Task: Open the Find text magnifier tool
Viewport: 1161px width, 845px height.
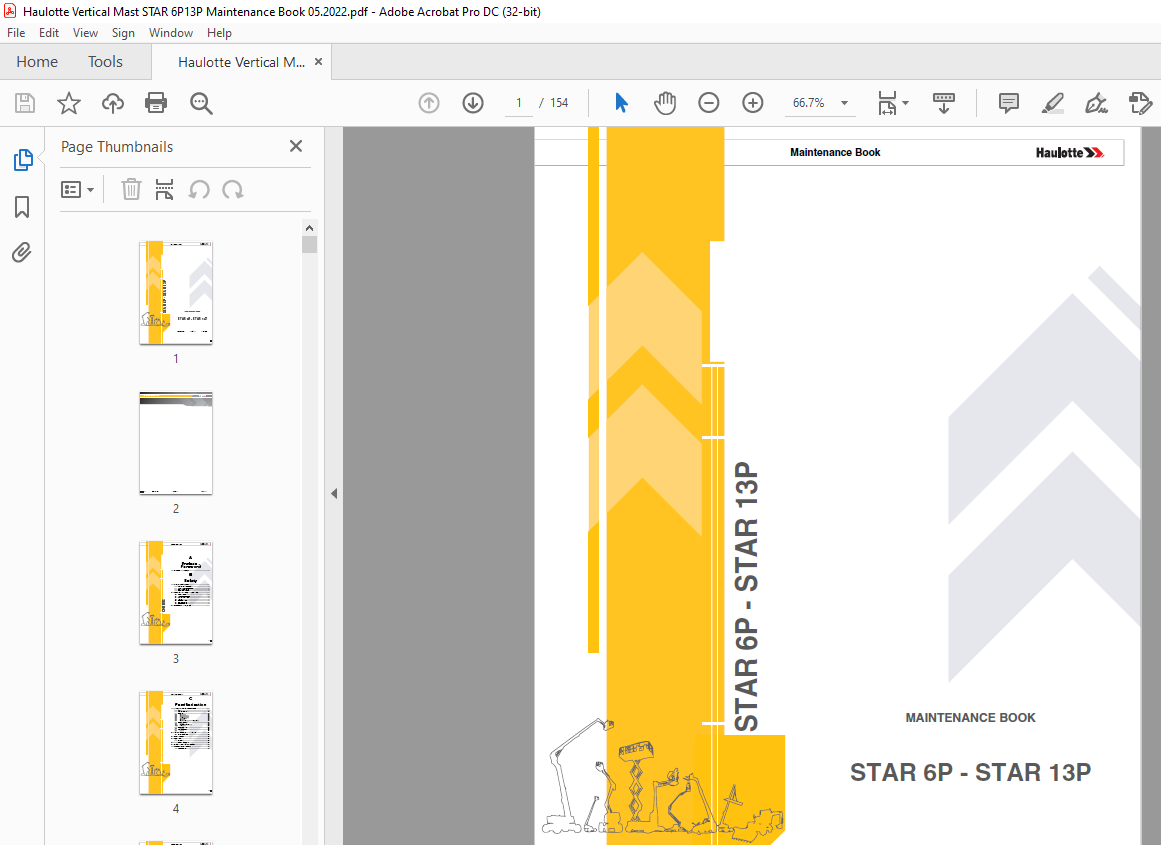Action: tap(201, 103)
